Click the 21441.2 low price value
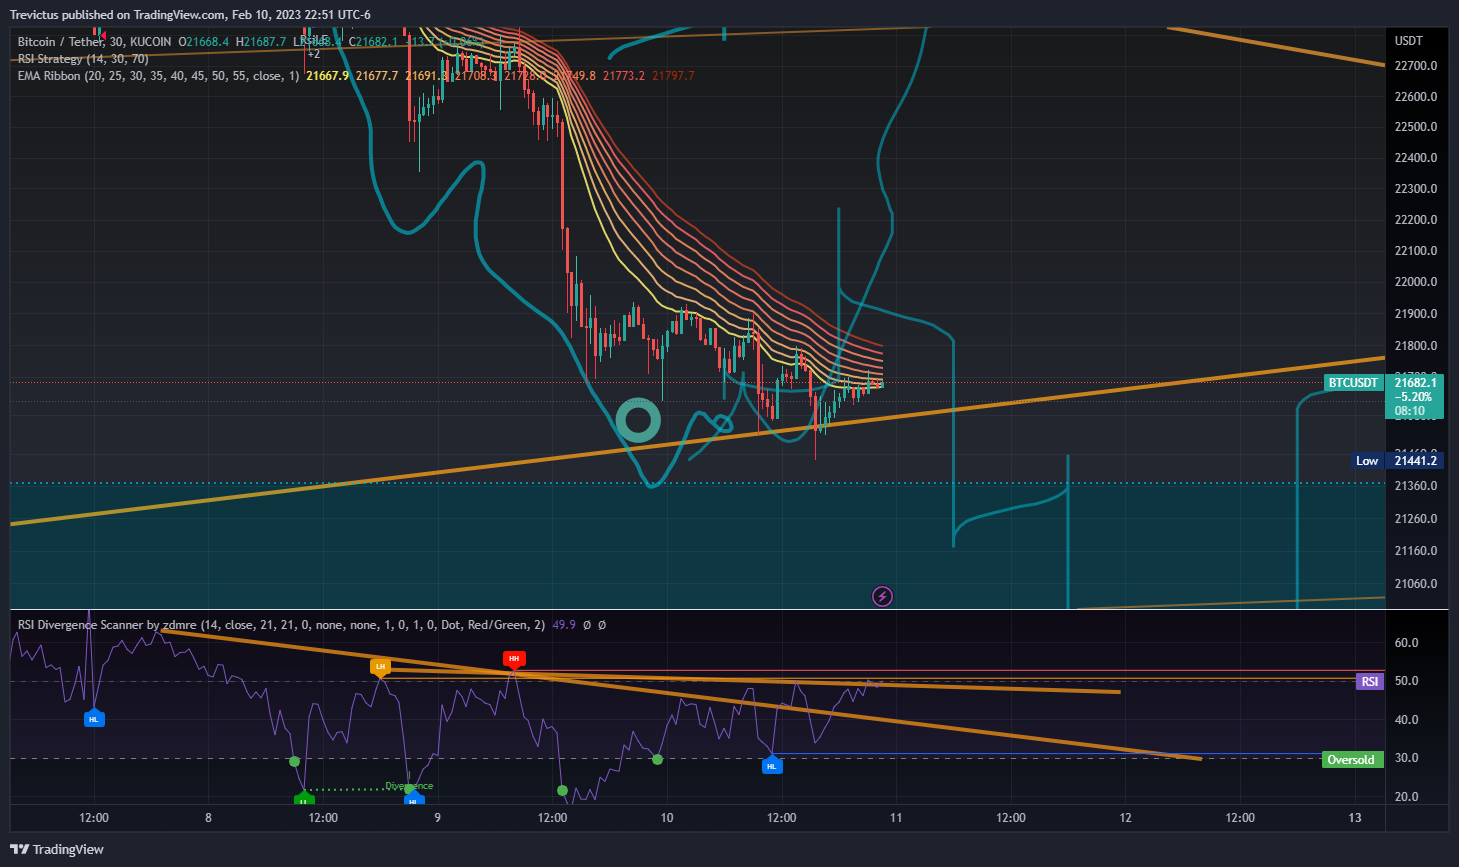Screen dimensions: 1459x867 click(1416, 461)
